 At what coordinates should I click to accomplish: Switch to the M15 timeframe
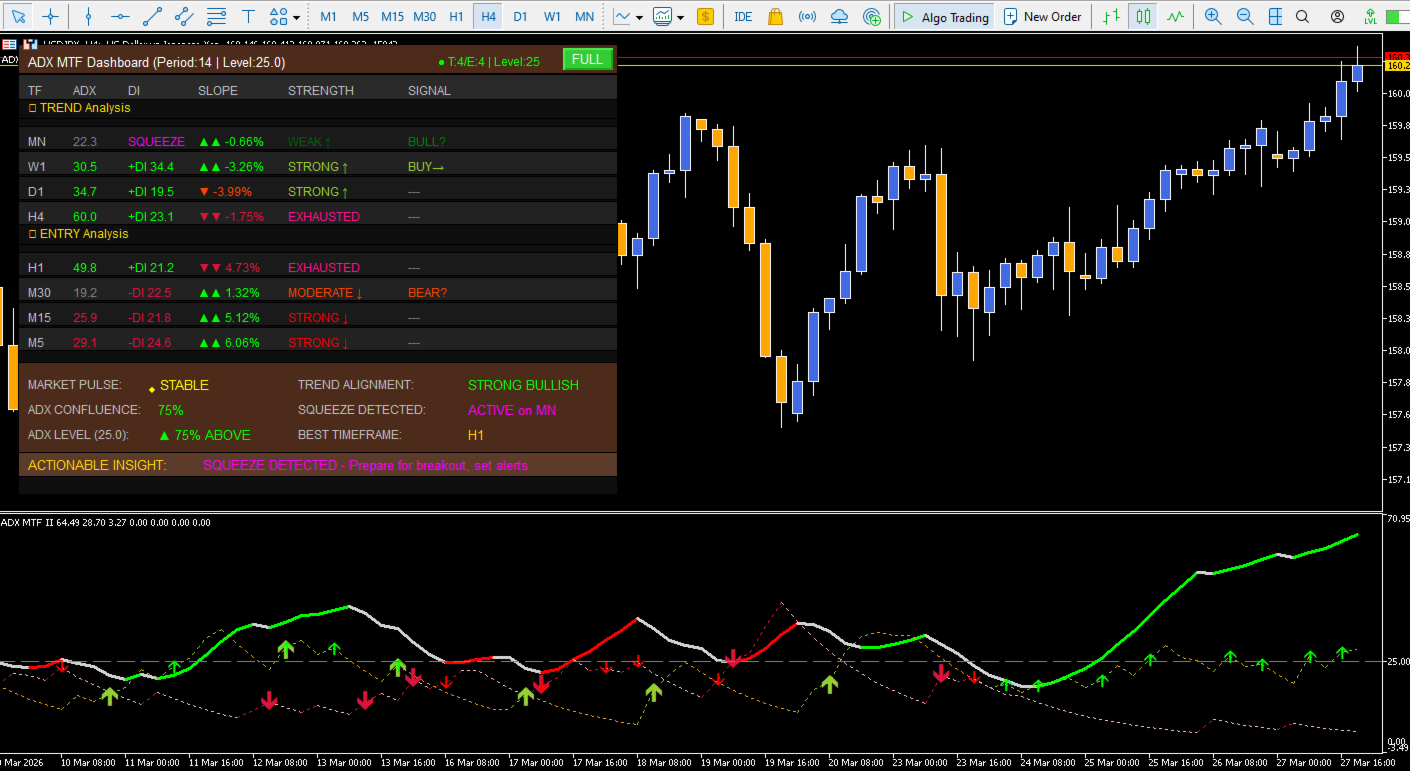point(392,17)
